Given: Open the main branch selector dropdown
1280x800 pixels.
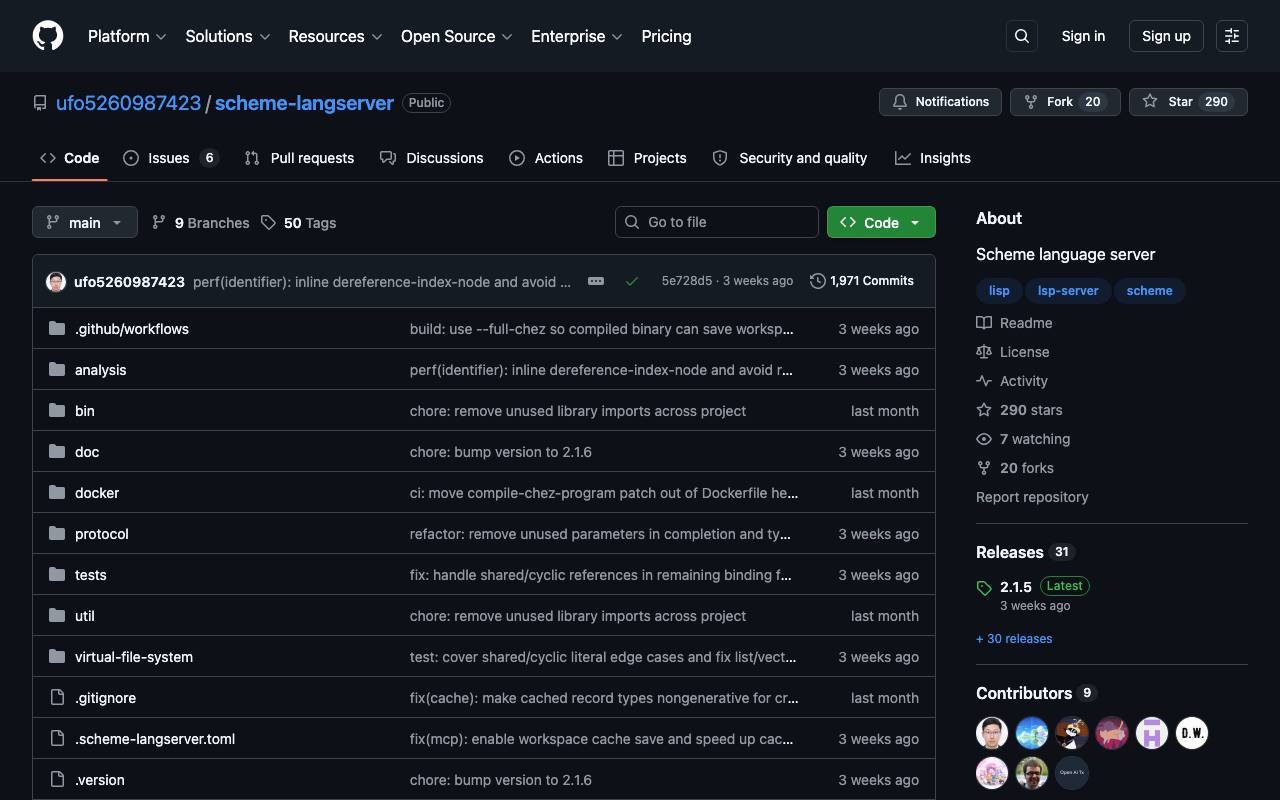Looking at the screenshot, I should coord(84,222).
